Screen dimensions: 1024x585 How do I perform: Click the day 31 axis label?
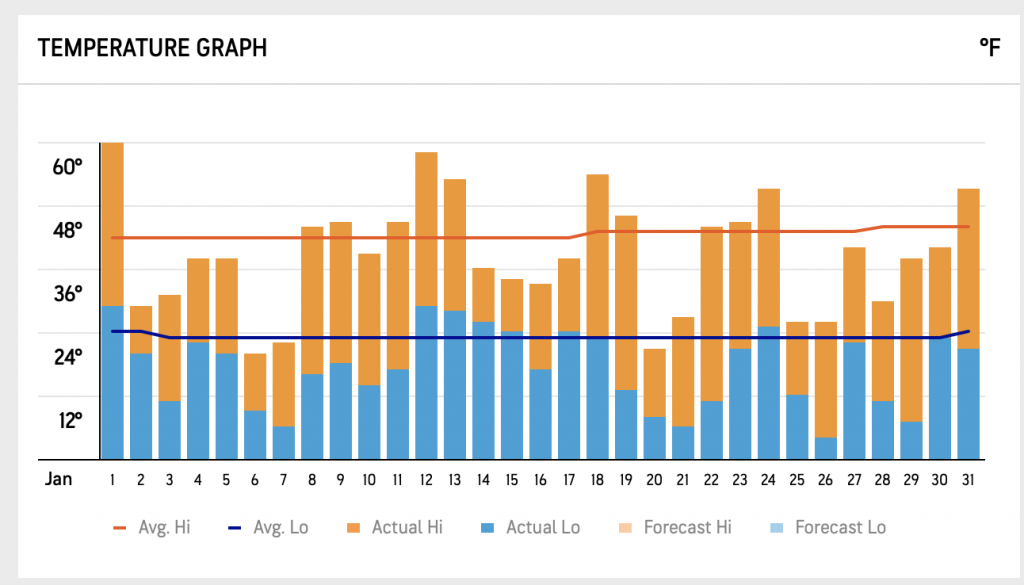[968, 480]
